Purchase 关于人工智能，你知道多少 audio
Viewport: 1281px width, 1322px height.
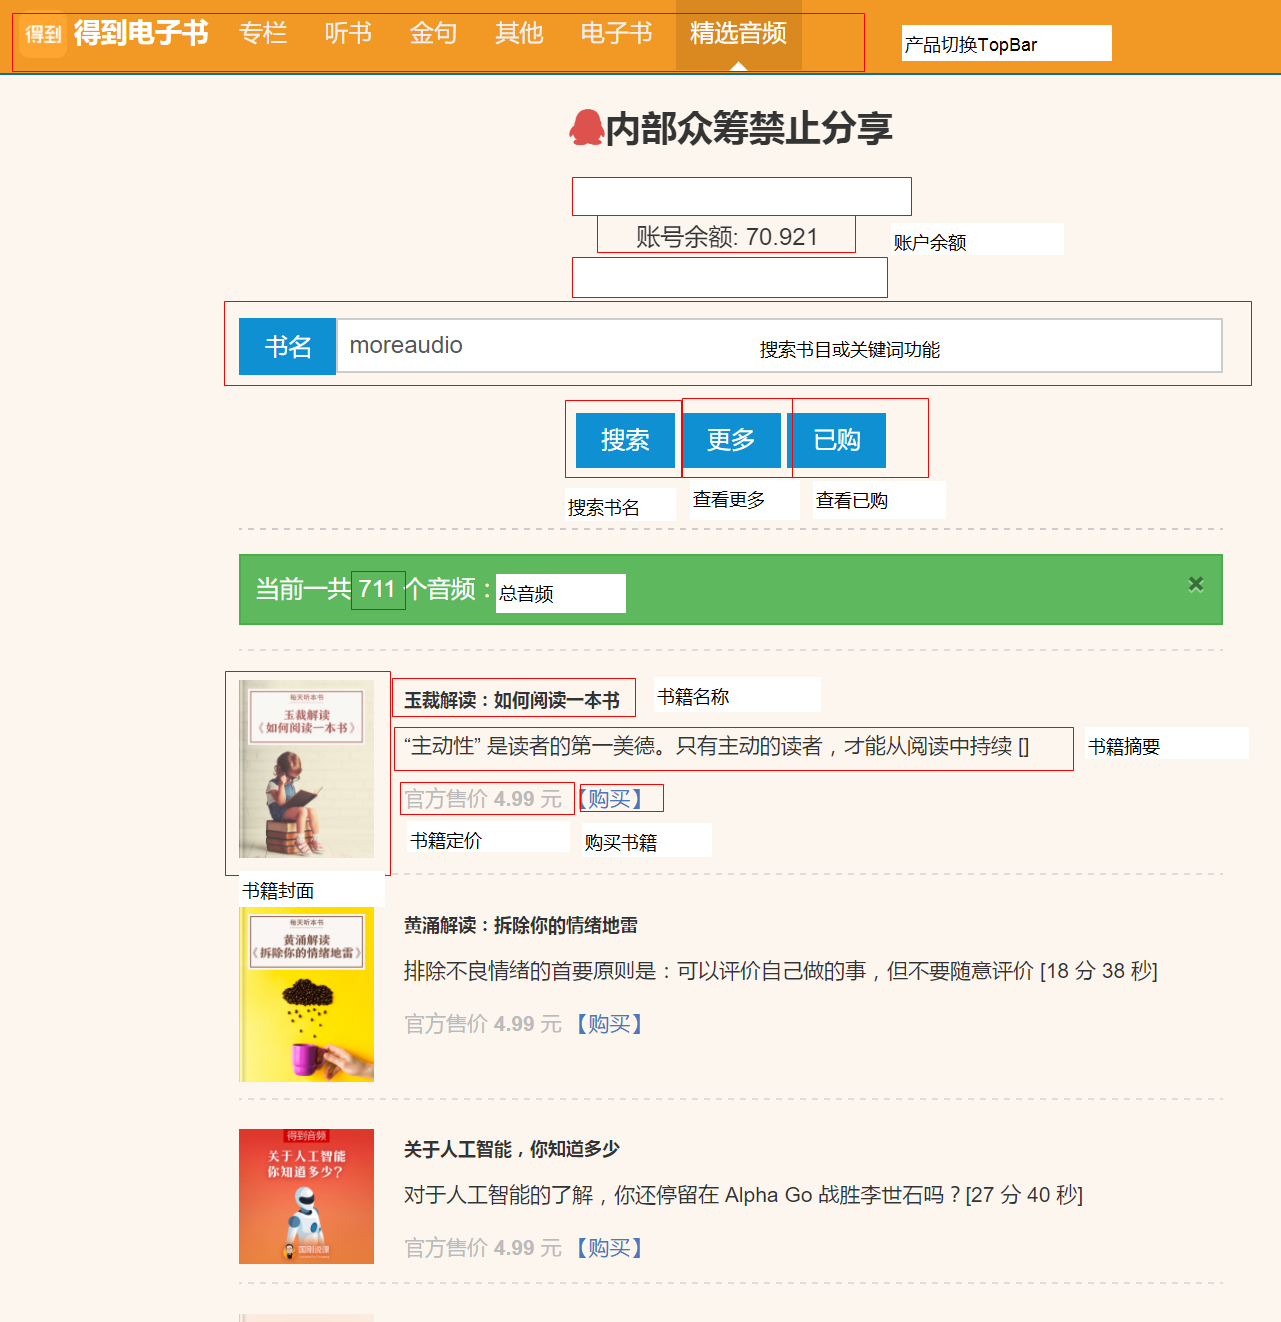[x=610, y=1248]
